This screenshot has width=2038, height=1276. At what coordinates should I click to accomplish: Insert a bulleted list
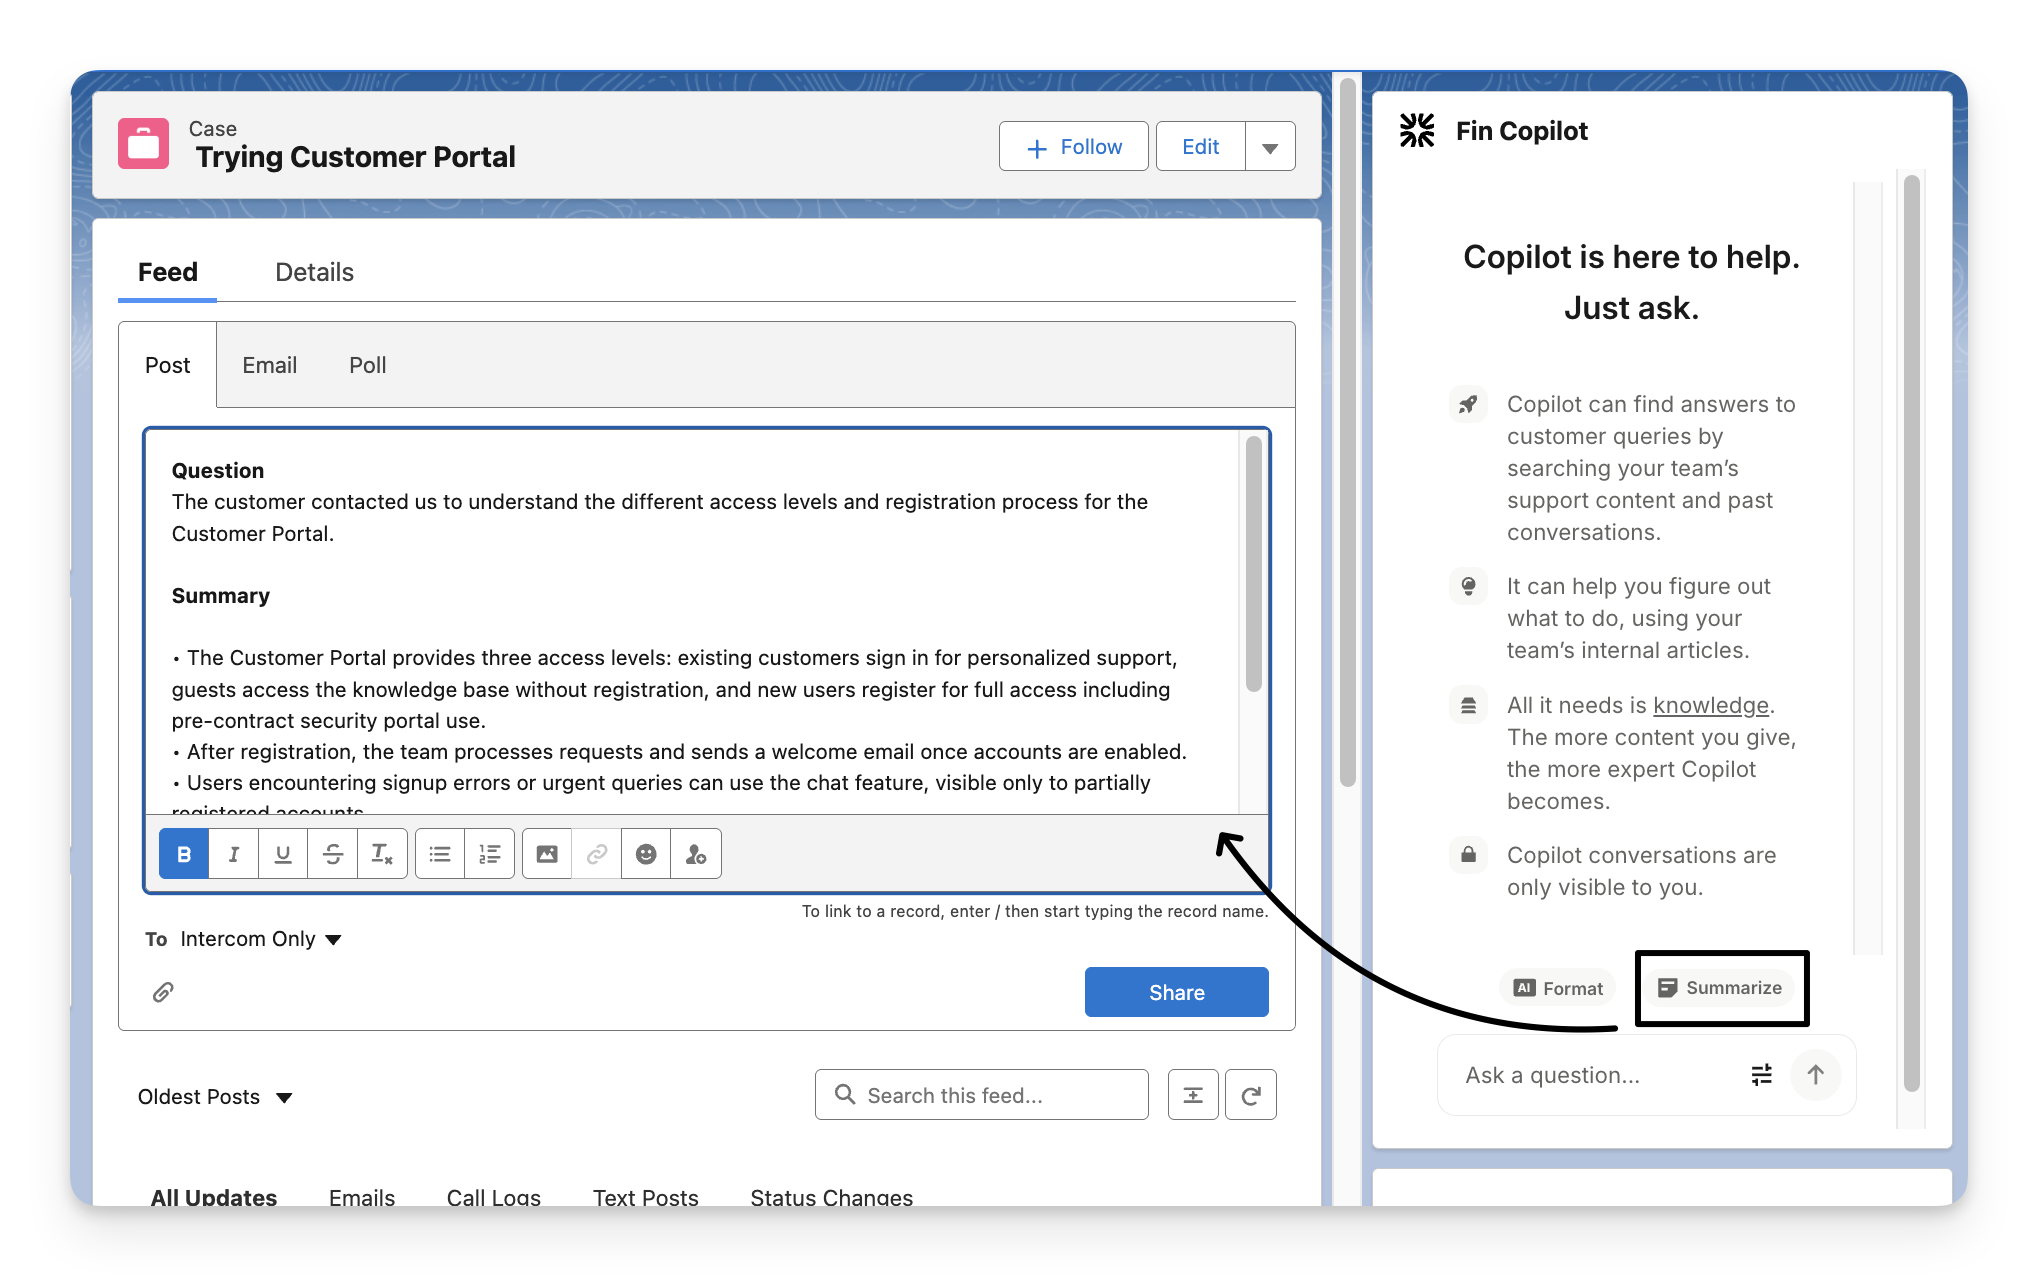coord(440,854)
